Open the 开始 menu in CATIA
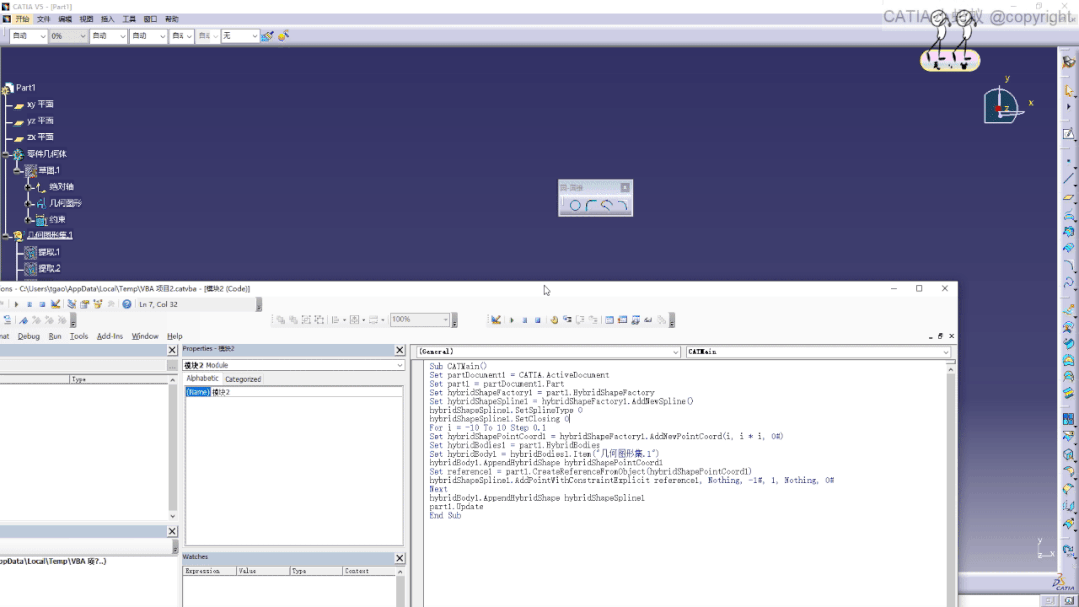The height and width of the screenshot is (607, 1079). (x=22, y=19)
